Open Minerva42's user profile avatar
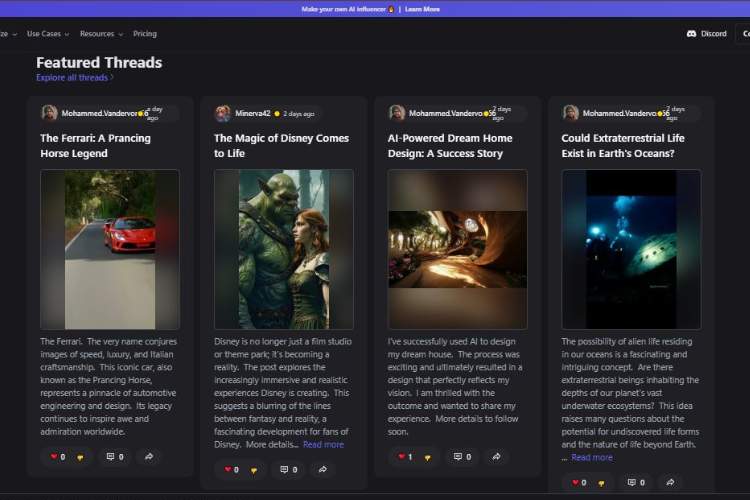750x500 pixels. [223, 113]
